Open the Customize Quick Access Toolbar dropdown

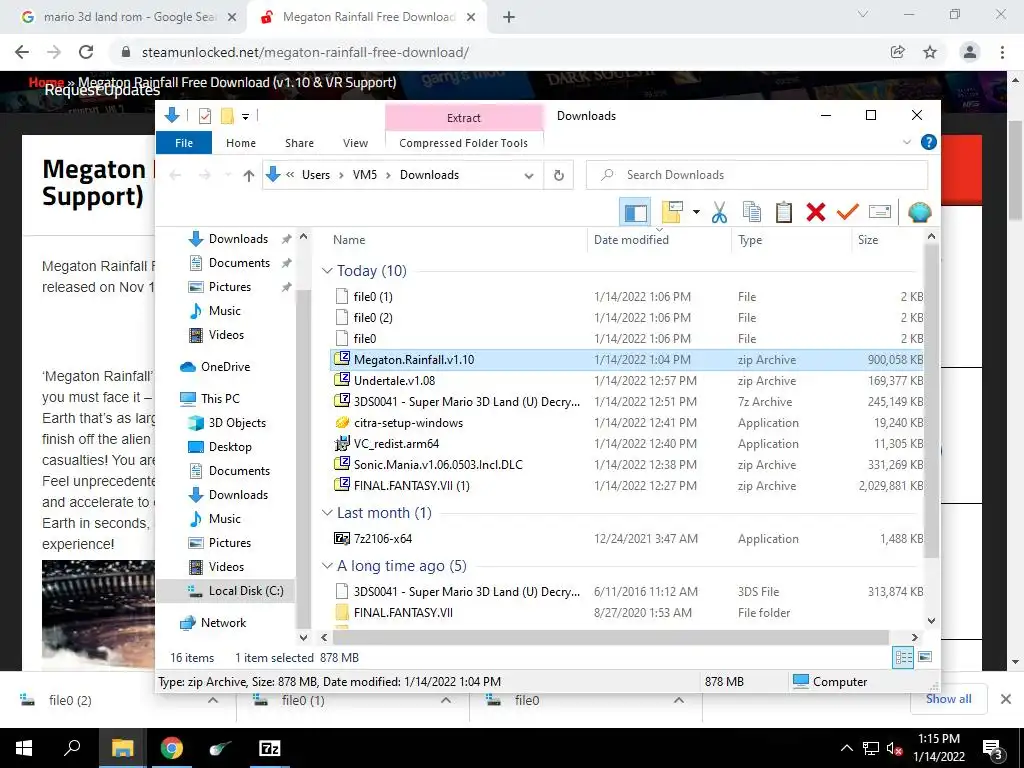246,117
